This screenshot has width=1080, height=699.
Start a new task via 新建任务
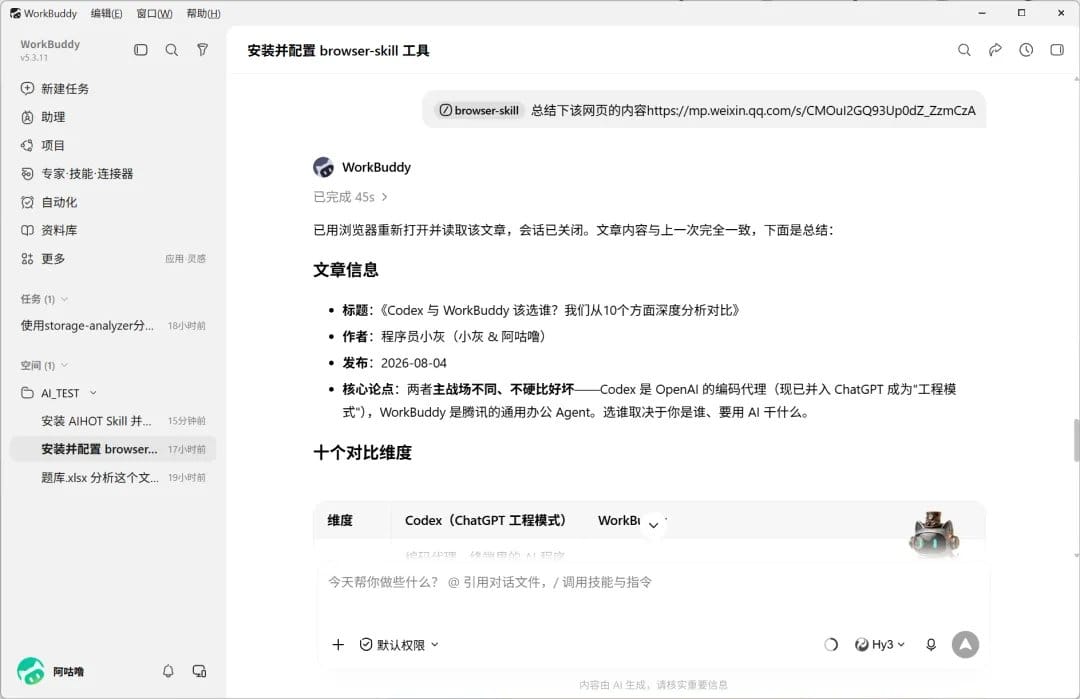55,88
